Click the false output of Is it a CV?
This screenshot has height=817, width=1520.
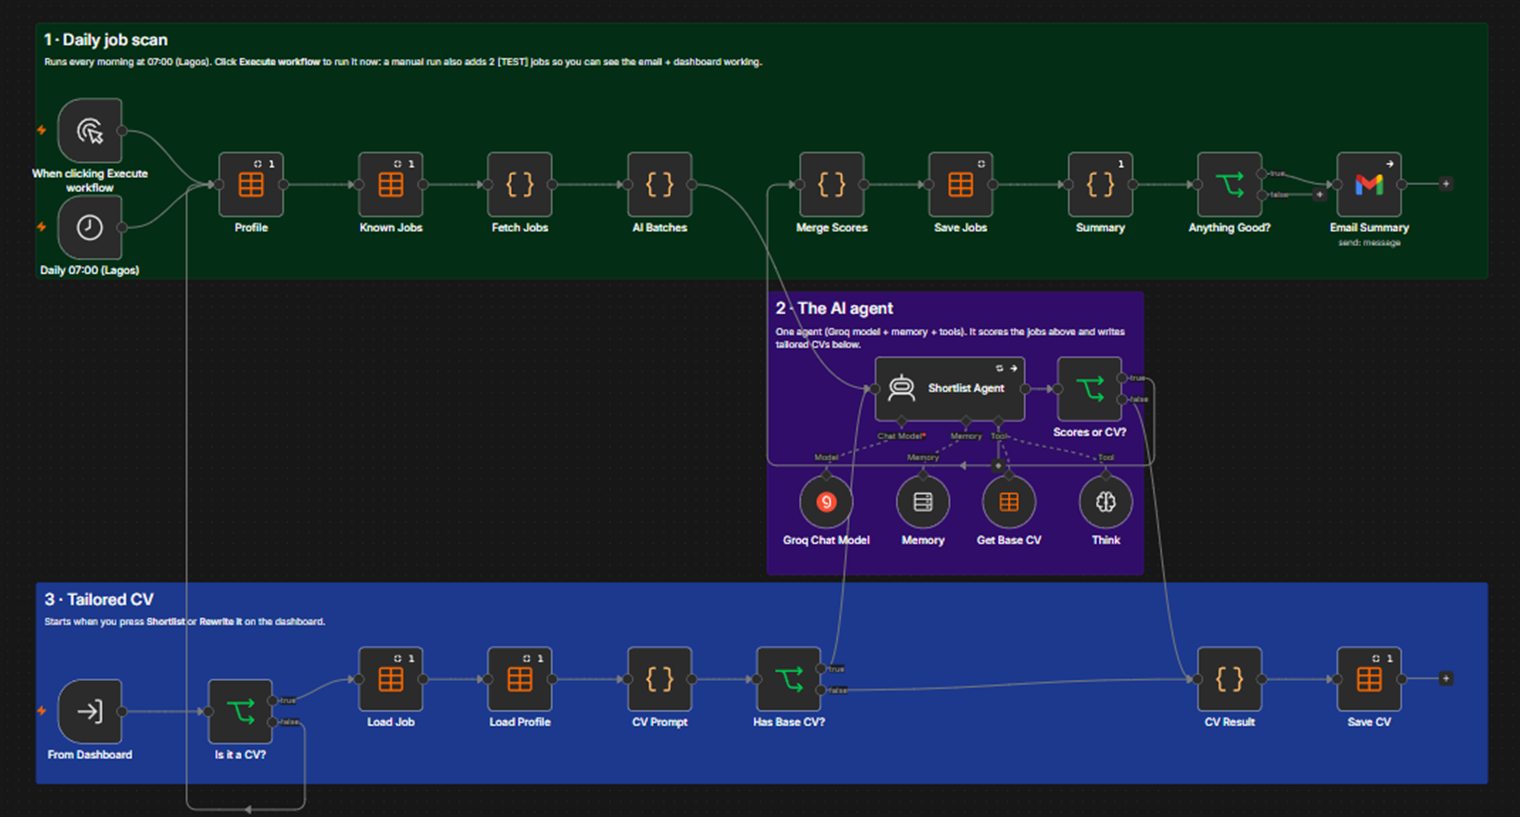point(273,722)
